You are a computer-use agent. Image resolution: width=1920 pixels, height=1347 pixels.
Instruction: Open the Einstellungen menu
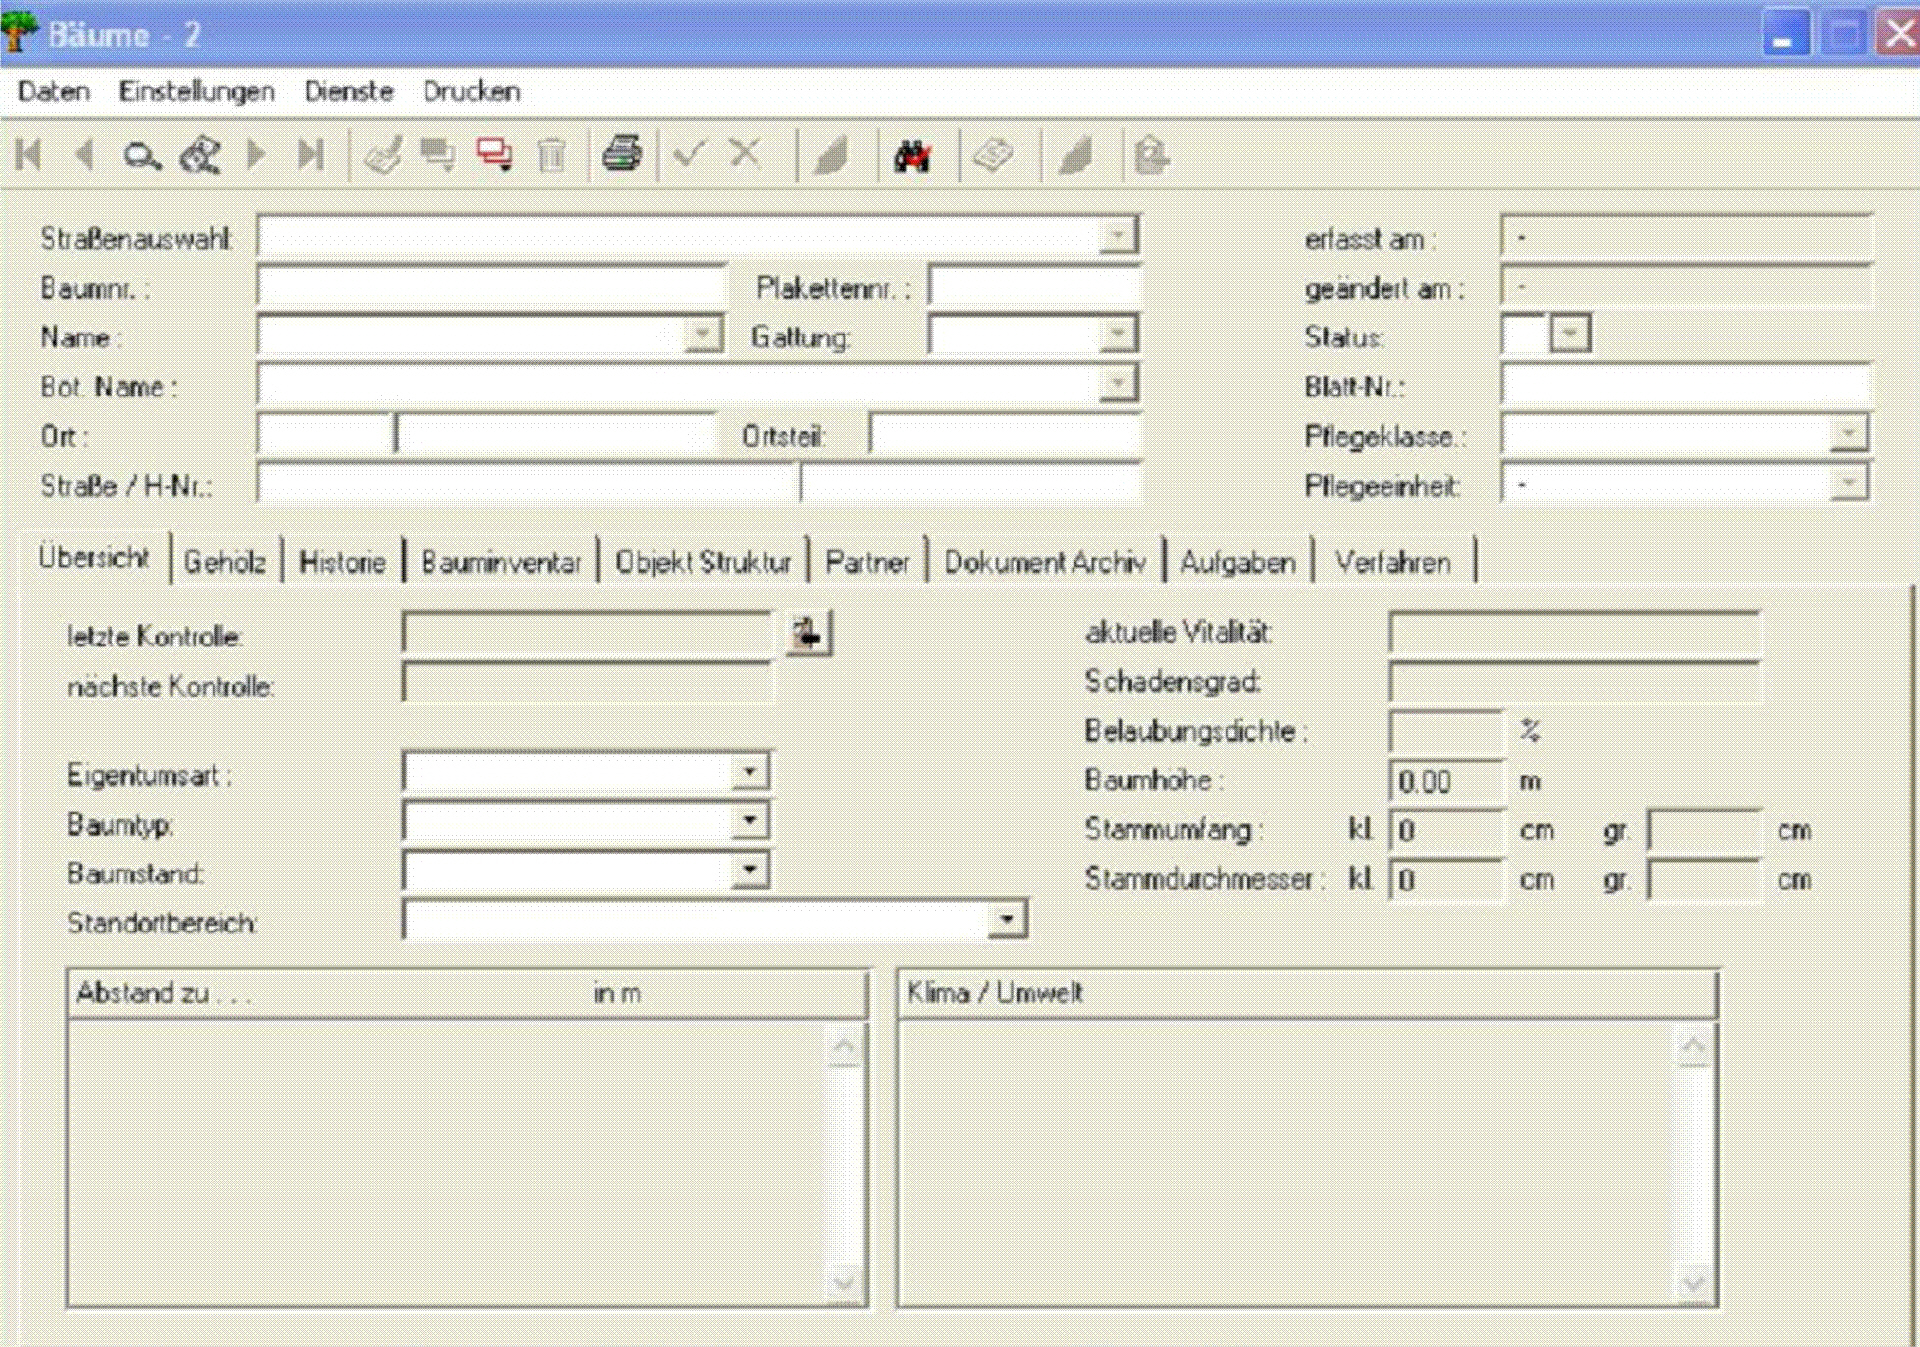[196, 91]
